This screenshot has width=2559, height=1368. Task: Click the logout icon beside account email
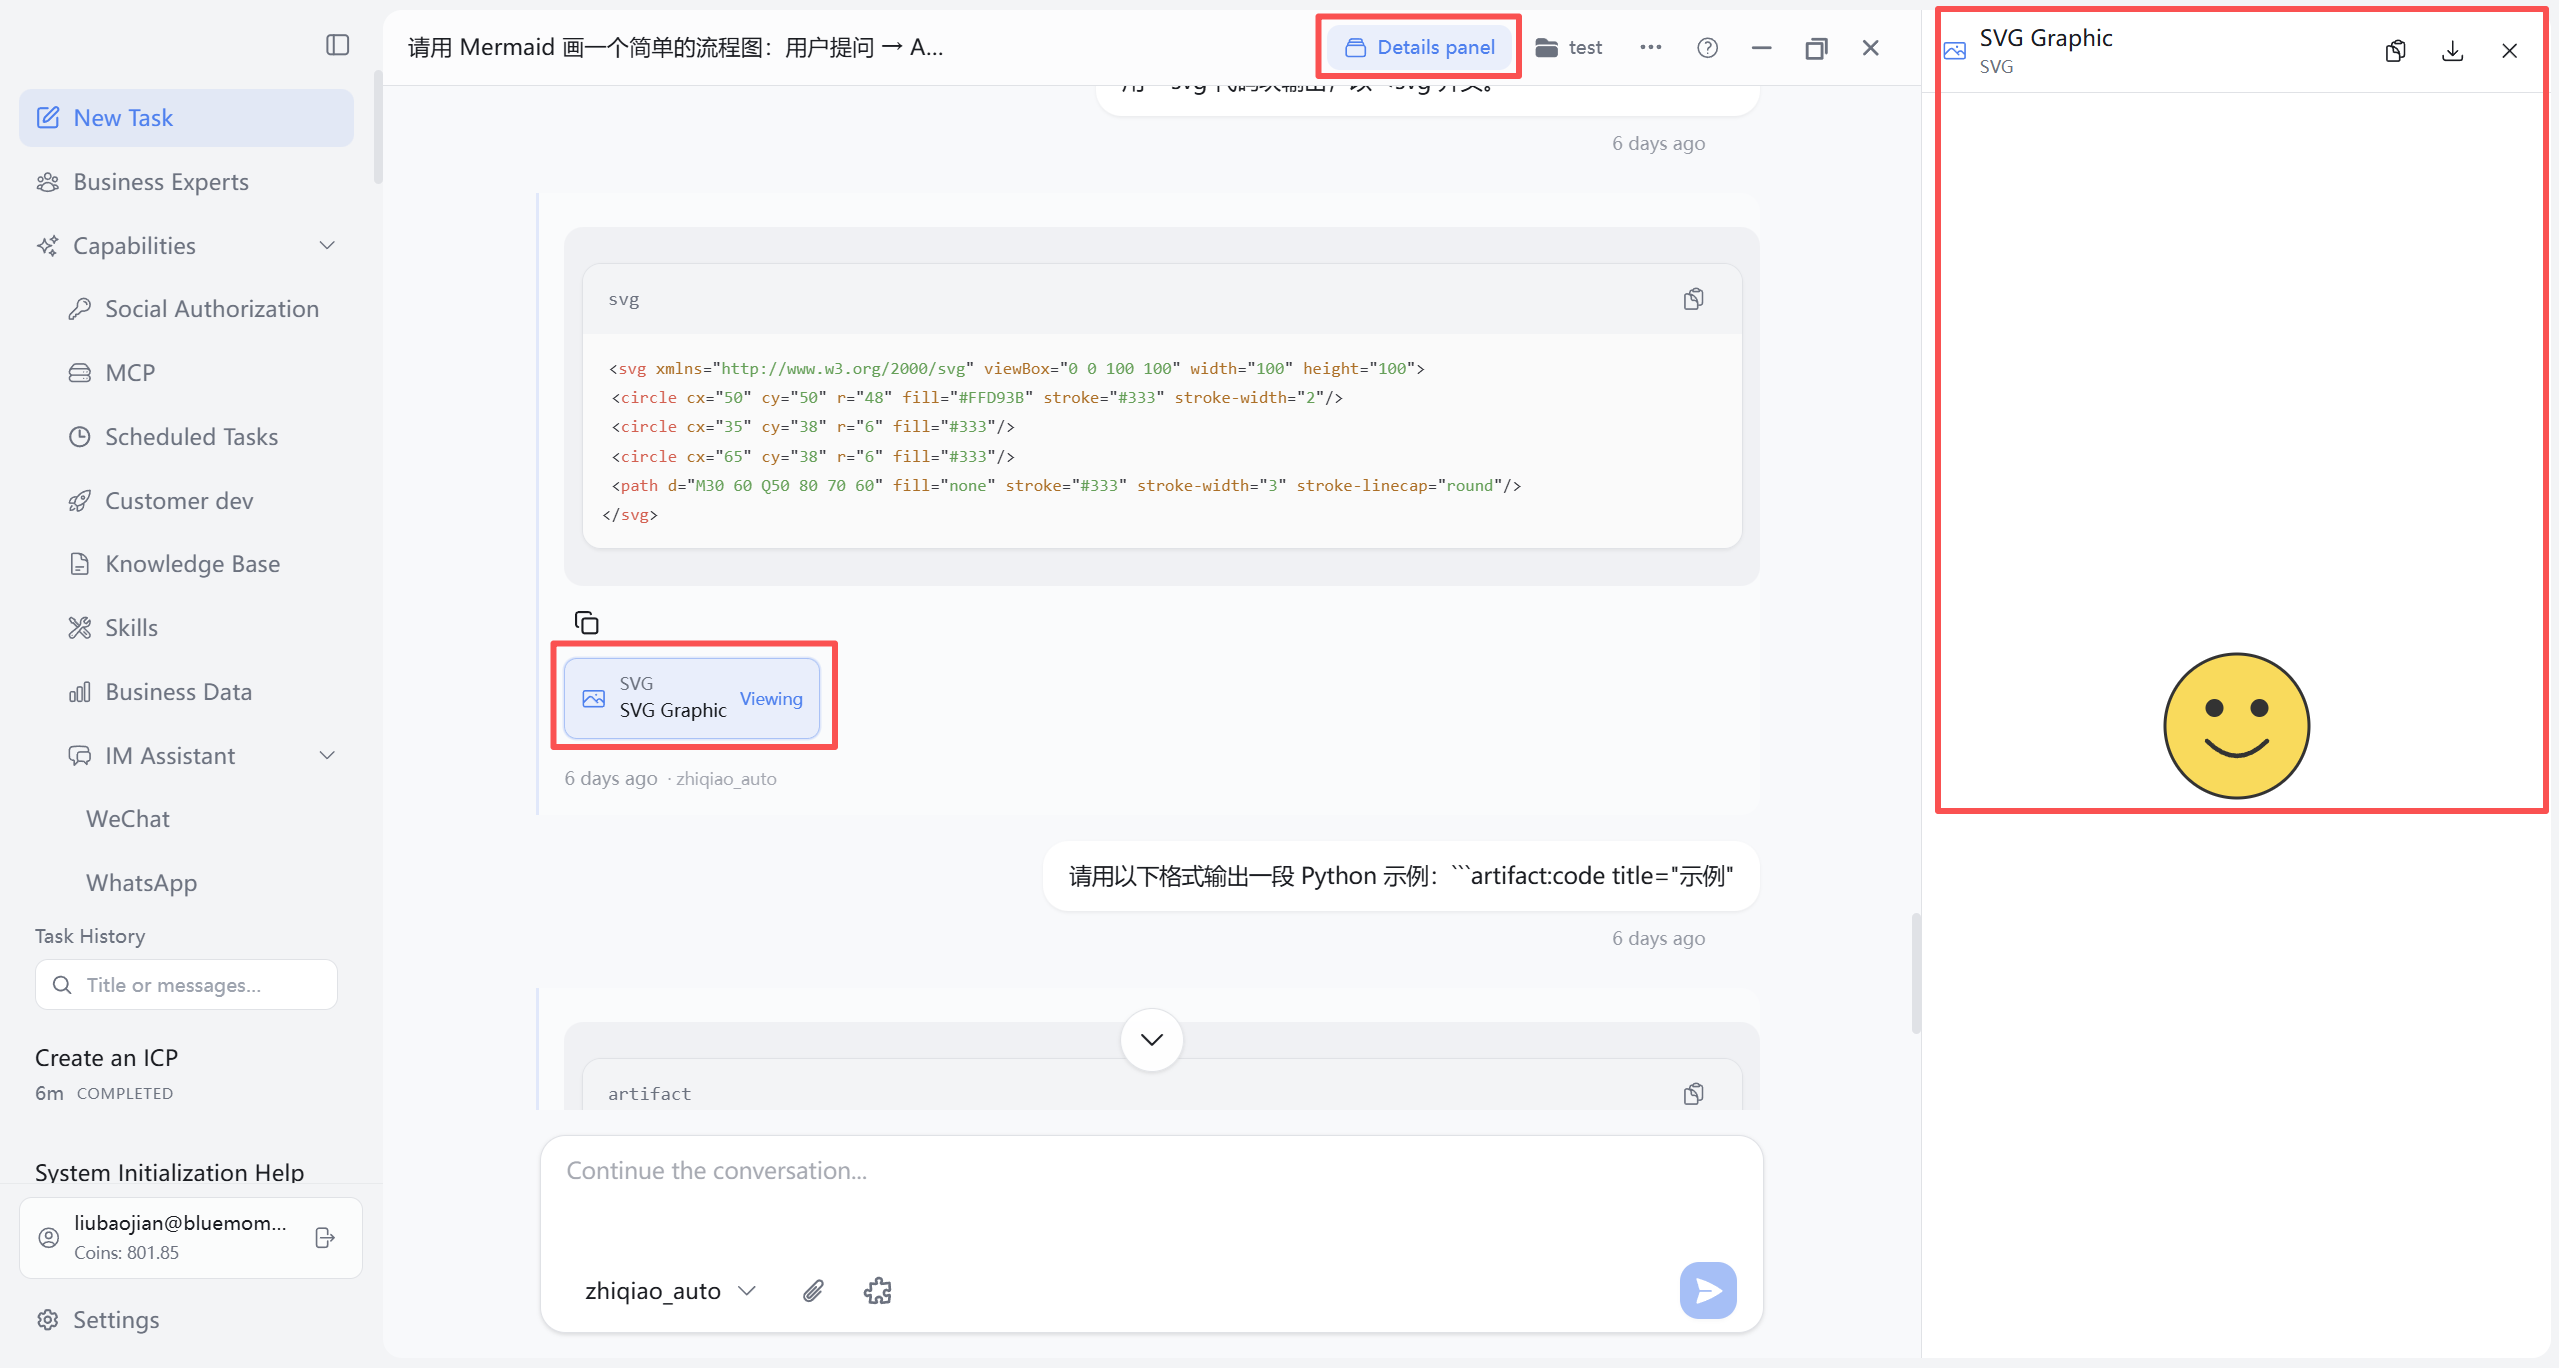pyautogui.click(x=324, y=1238)
